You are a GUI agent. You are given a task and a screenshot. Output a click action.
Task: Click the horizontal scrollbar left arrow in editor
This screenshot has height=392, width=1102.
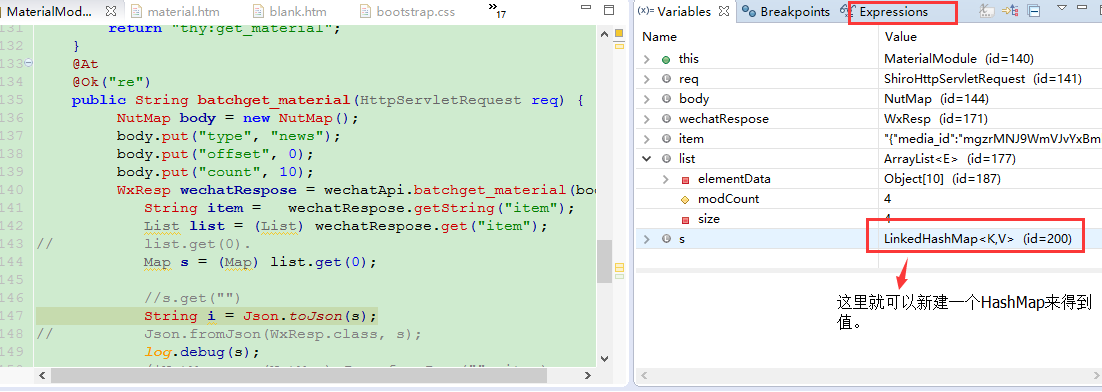(x=43, y=375)
